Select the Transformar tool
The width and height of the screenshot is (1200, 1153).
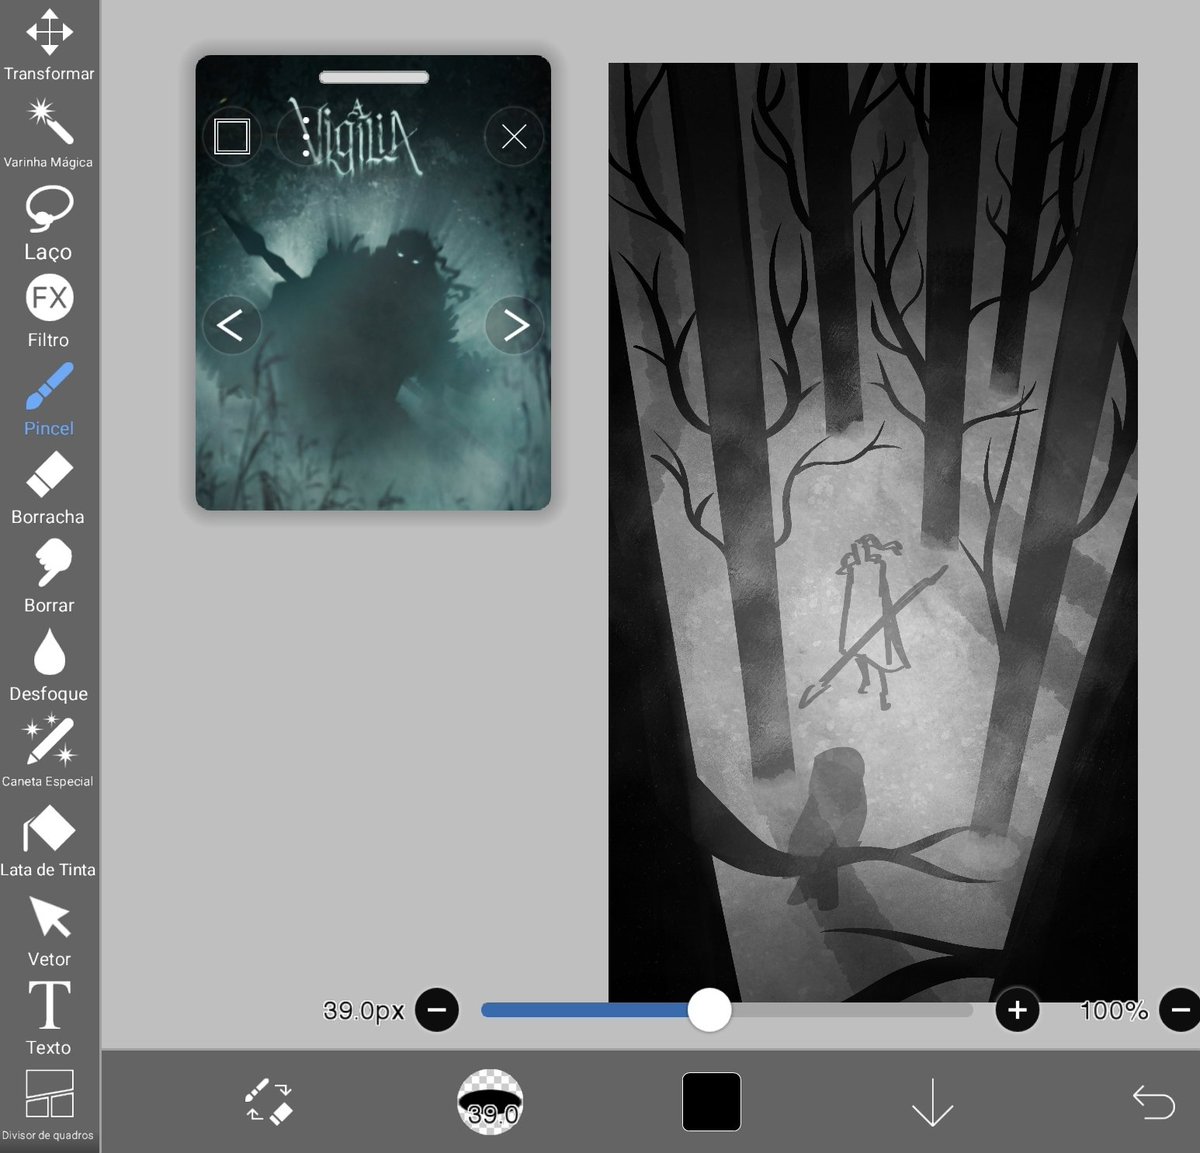pos(48,45)
